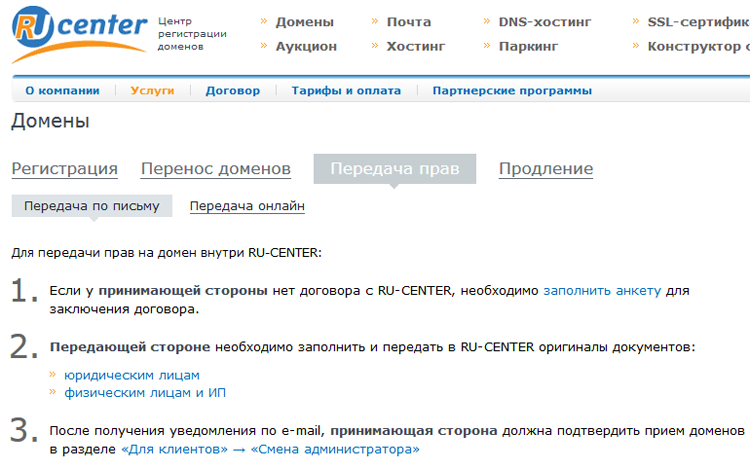Open the Аукцион top navigation link

click(x=306, y=46)
